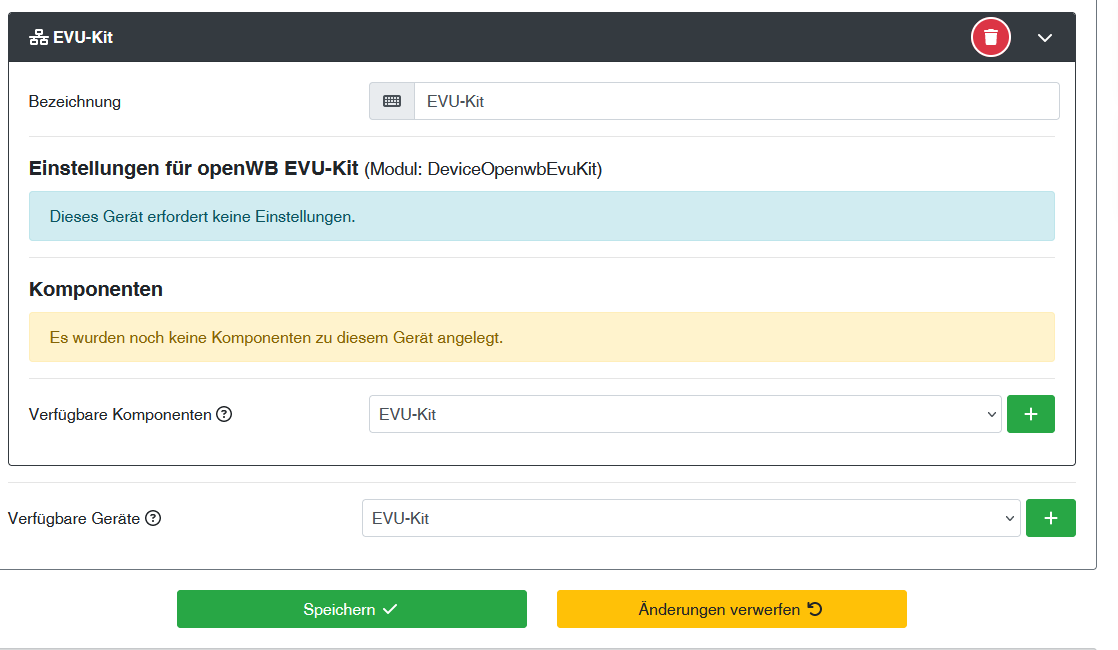The width and height of the screenshot is (1118, 650).
Task: Save settings with Speichern button
Action: 352,609
